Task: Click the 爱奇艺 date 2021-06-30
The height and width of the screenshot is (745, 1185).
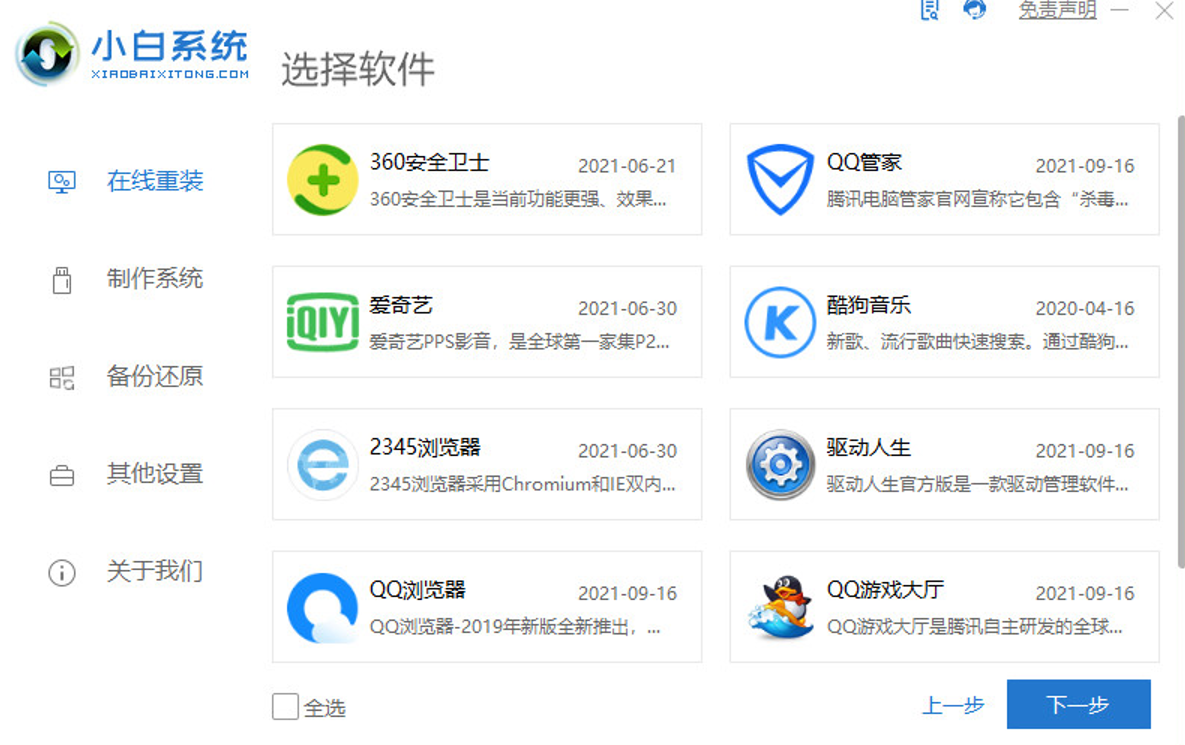Action: coord(627,309)
